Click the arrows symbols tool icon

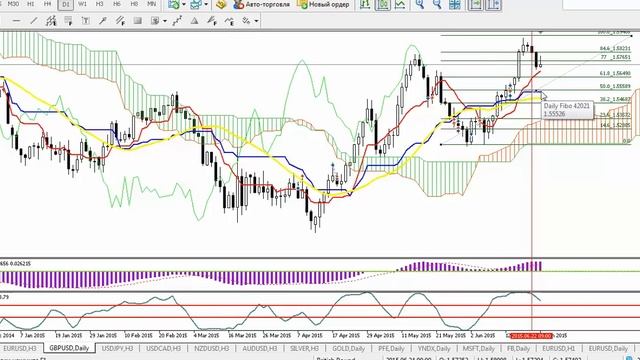point(246,21)
